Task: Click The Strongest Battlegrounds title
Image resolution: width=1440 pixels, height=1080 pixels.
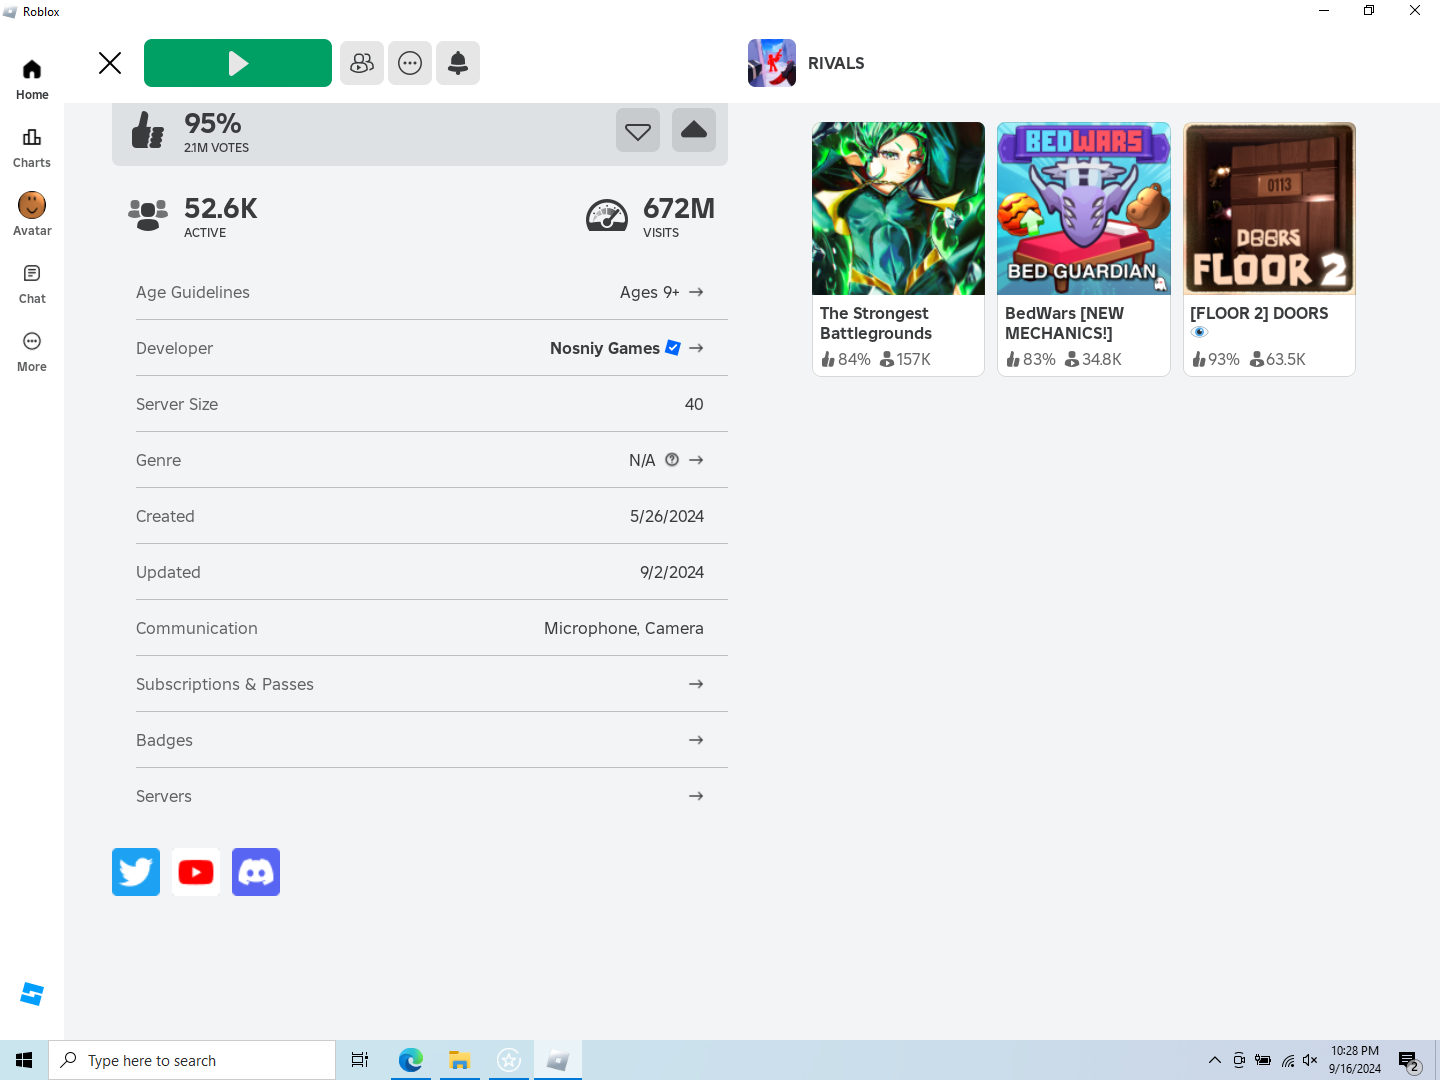Action: pos(876,323)
